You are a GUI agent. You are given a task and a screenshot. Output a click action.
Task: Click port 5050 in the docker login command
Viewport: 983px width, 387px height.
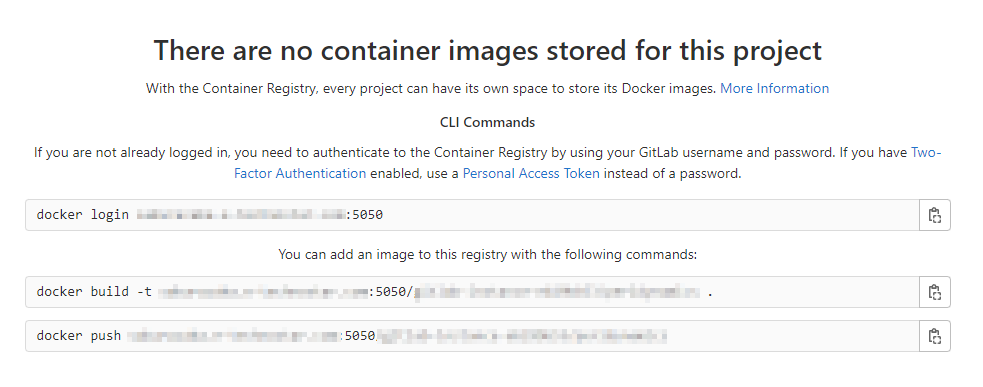pyautogui.click(x=367, y=215)
